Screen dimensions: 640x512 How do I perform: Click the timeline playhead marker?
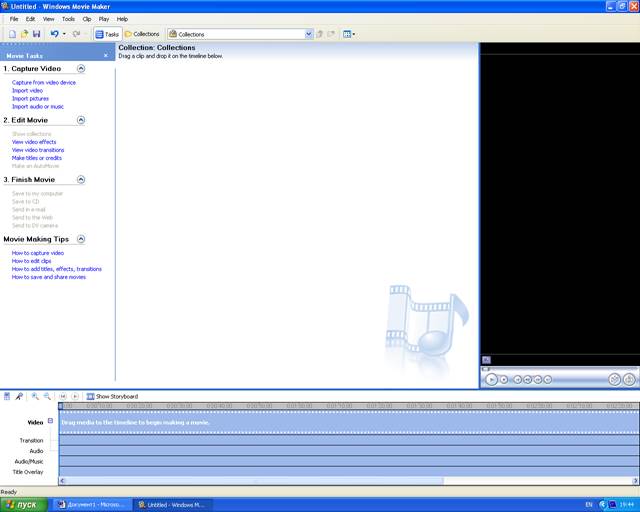coord(61,406)
